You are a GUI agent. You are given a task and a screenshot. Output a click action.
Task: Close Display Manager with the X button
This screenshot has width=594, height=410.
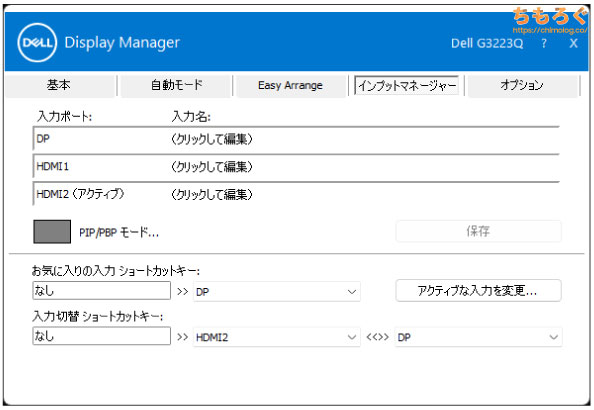coord(573,43)
